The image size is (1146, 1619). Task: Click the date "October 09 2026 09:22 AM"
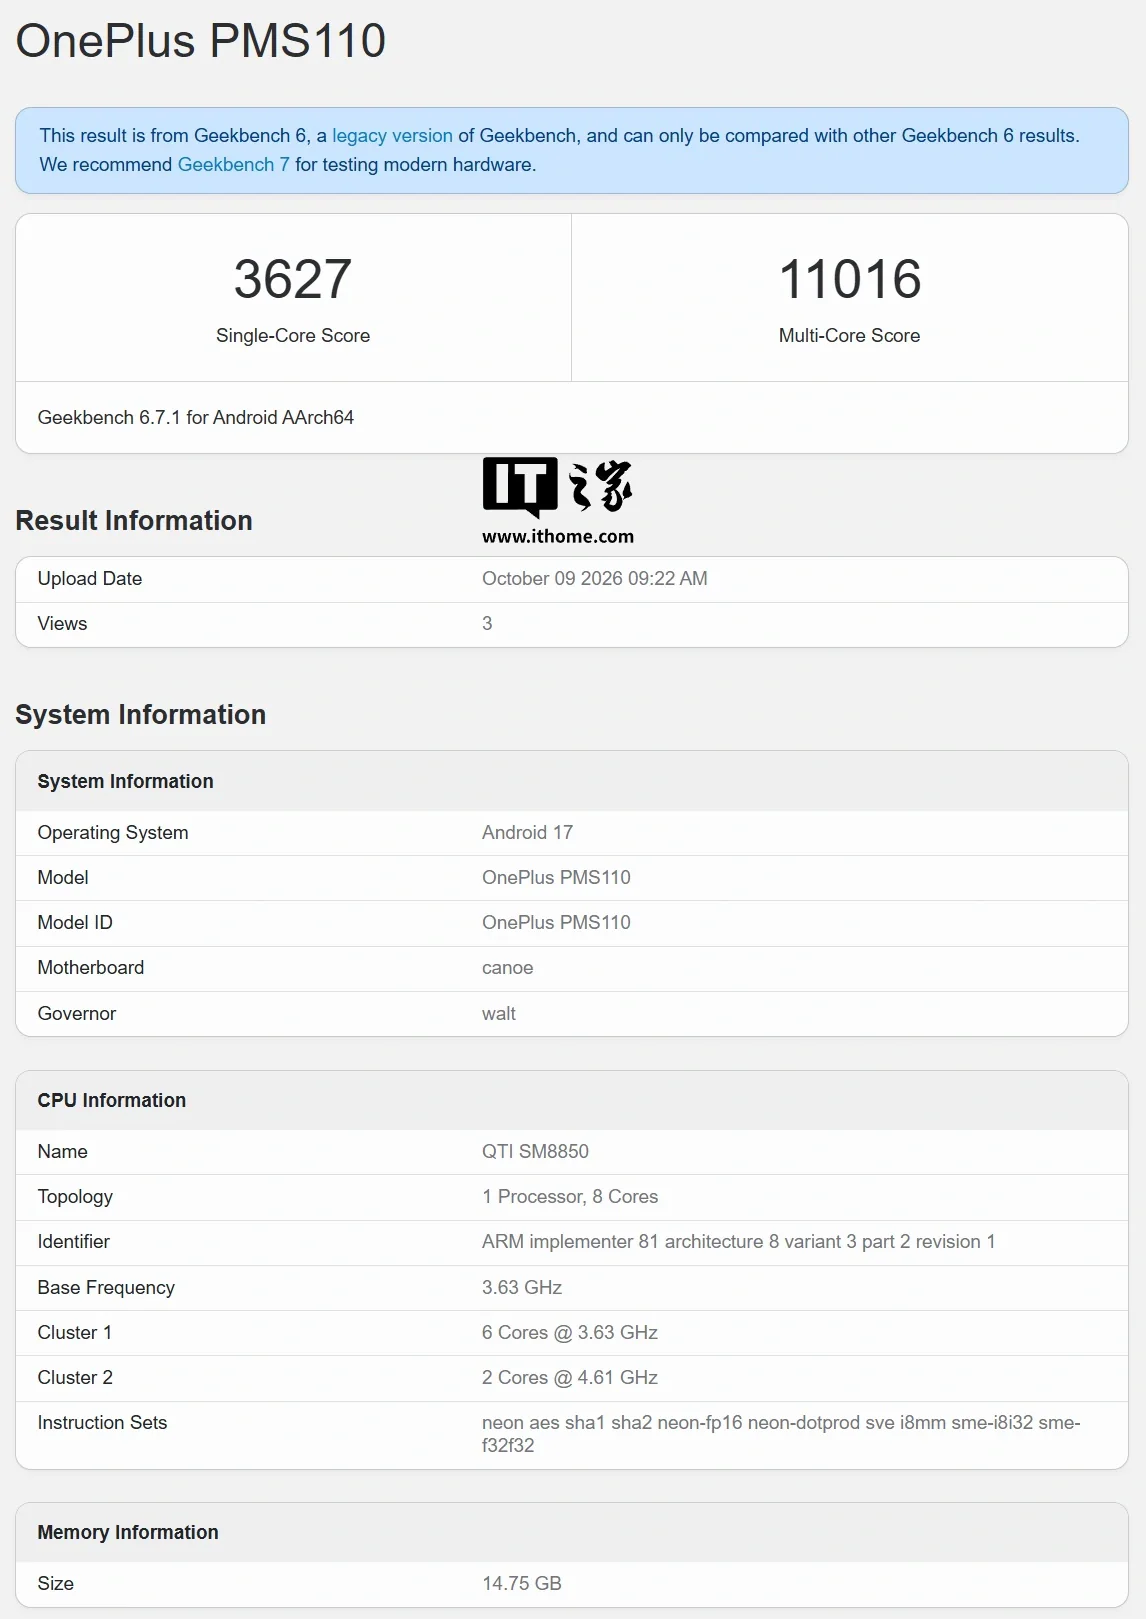595,579
